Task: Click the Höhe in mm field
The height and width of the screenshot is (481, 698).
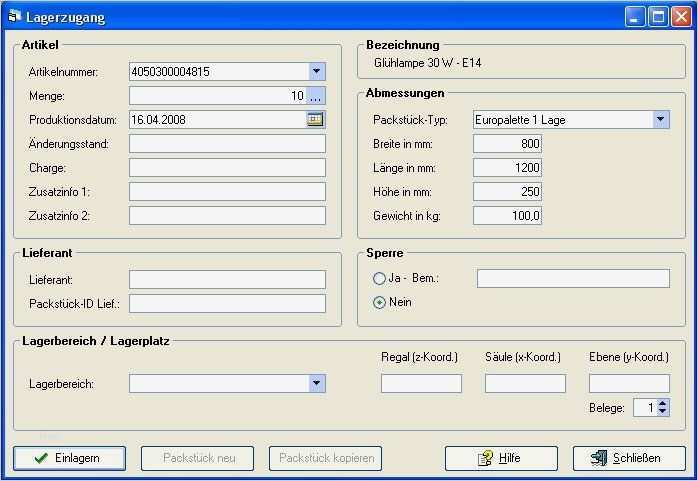Action: click(x=507, y=192)
